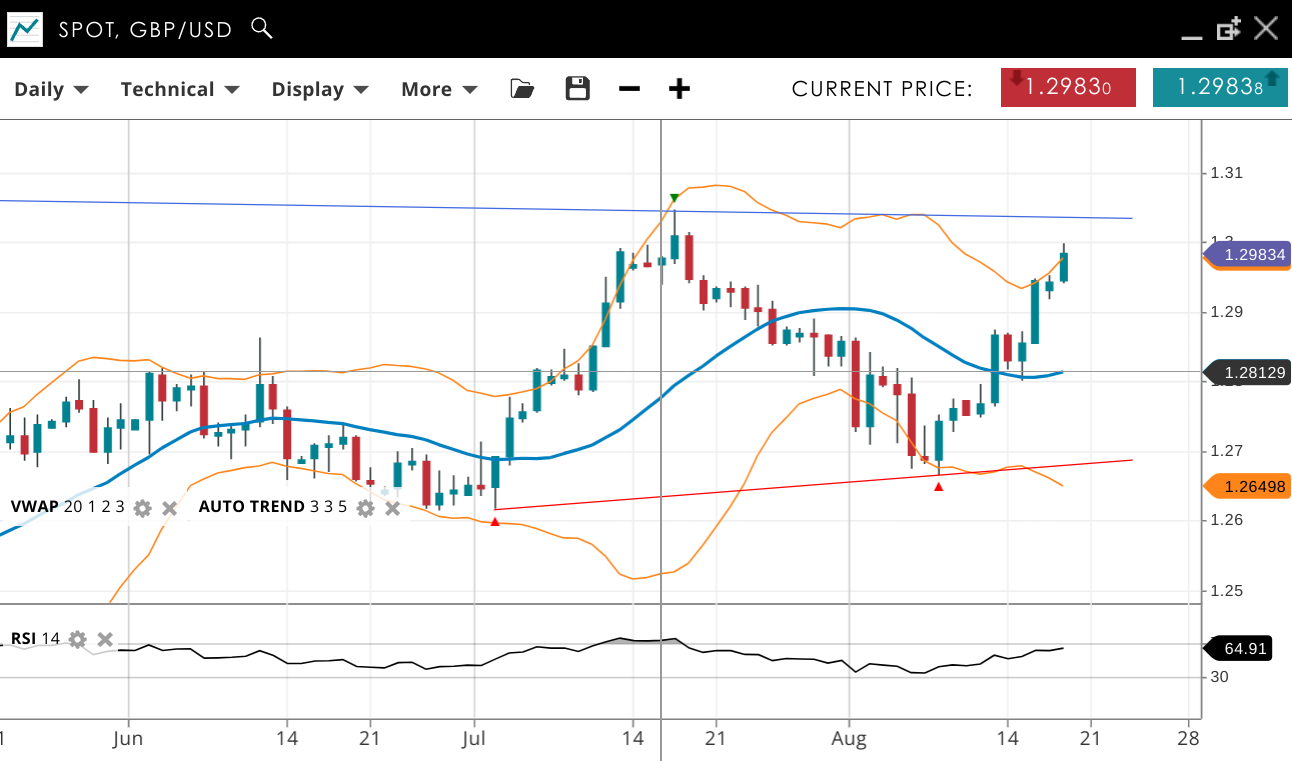This screenshot has width=1292, height=761.
Task: Remove the VWAP indicator
Action: click(x=170, y=508)
